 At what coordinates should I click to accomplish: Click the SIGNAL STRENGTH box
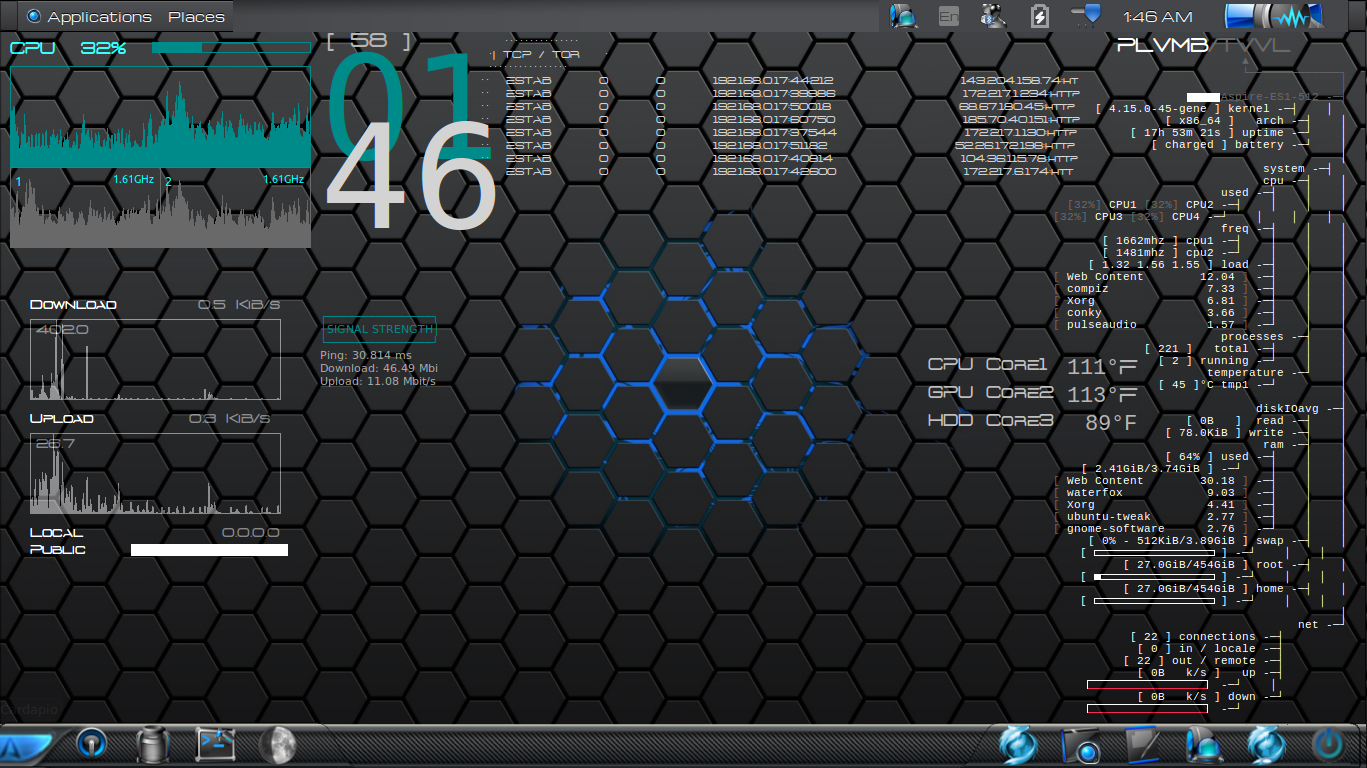(380, 329)
